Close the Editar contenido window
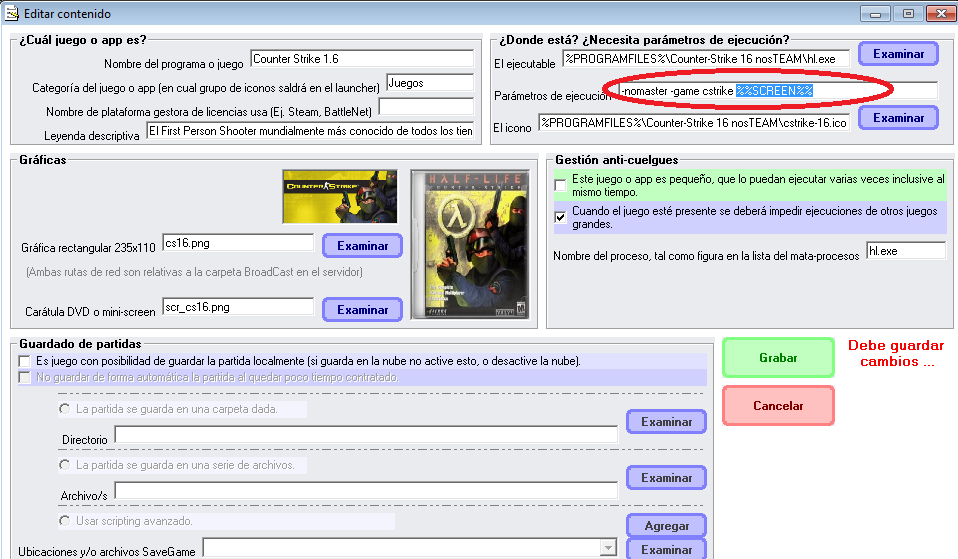 [941, 13]
